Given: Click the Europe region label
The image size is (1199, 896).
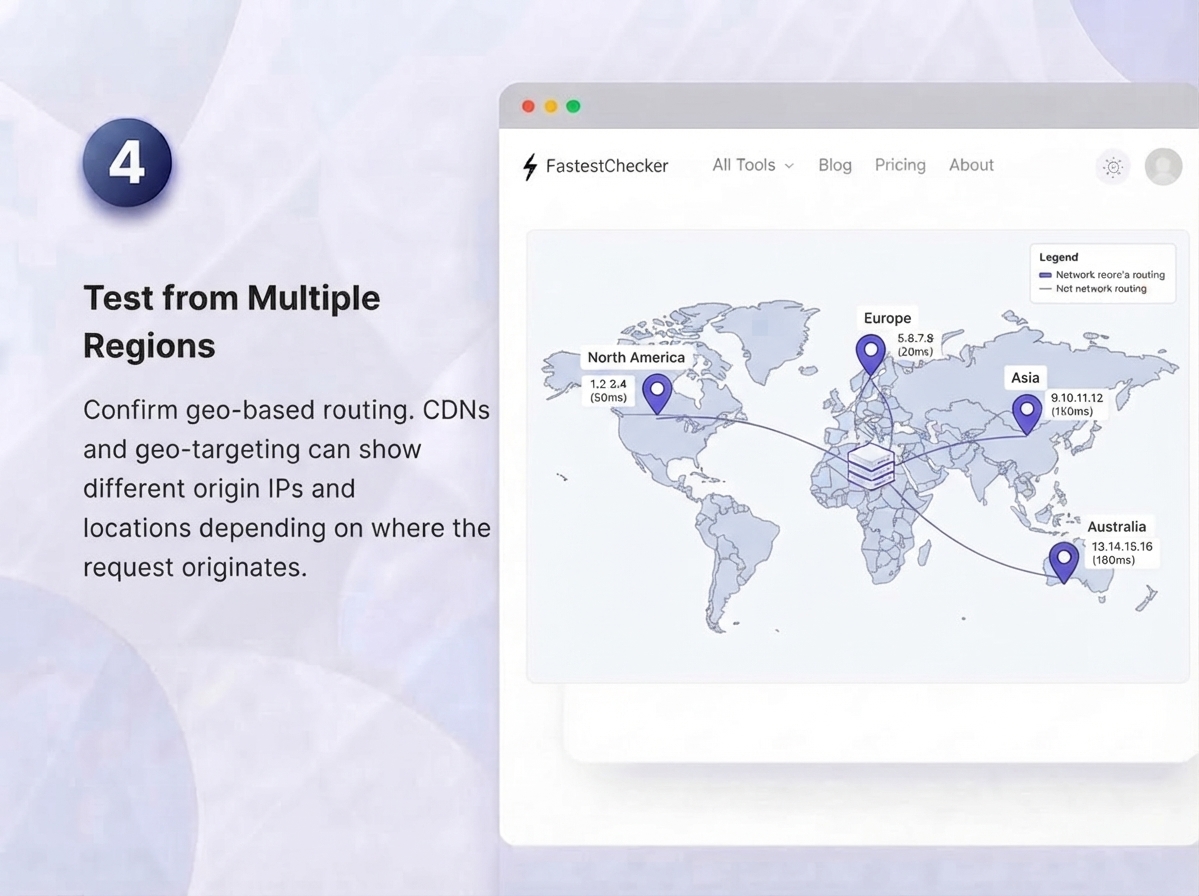Looking at the screenshot, I should coord(887,318).
